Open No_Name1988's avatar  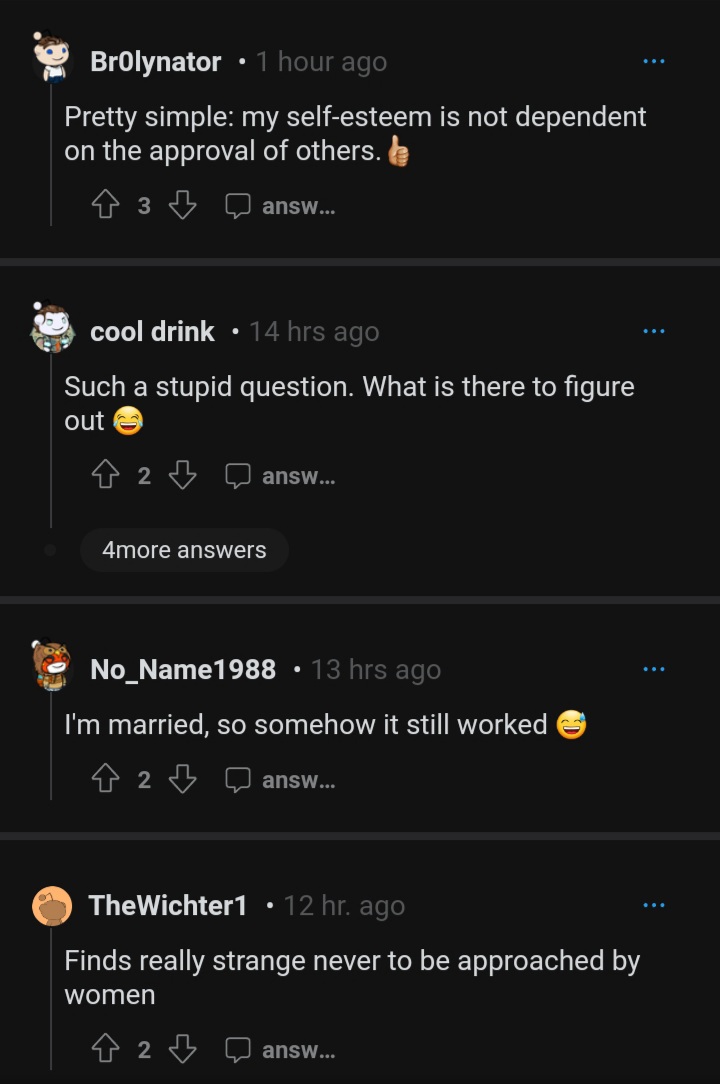pyautogui.click(x=52, y=665)
